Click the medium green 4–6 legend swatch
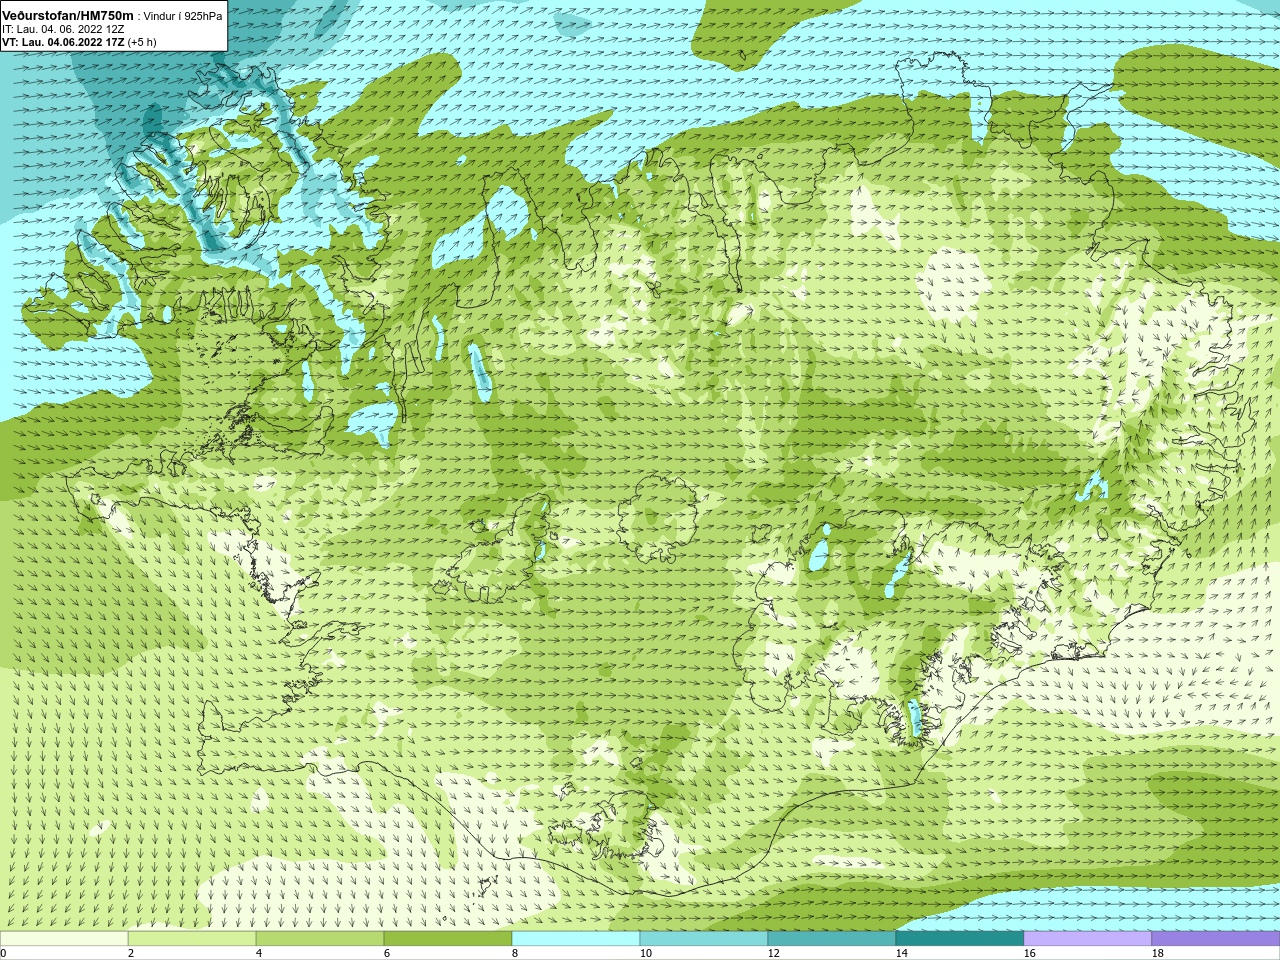This screenshot has width=1280, height=960. 320,939
